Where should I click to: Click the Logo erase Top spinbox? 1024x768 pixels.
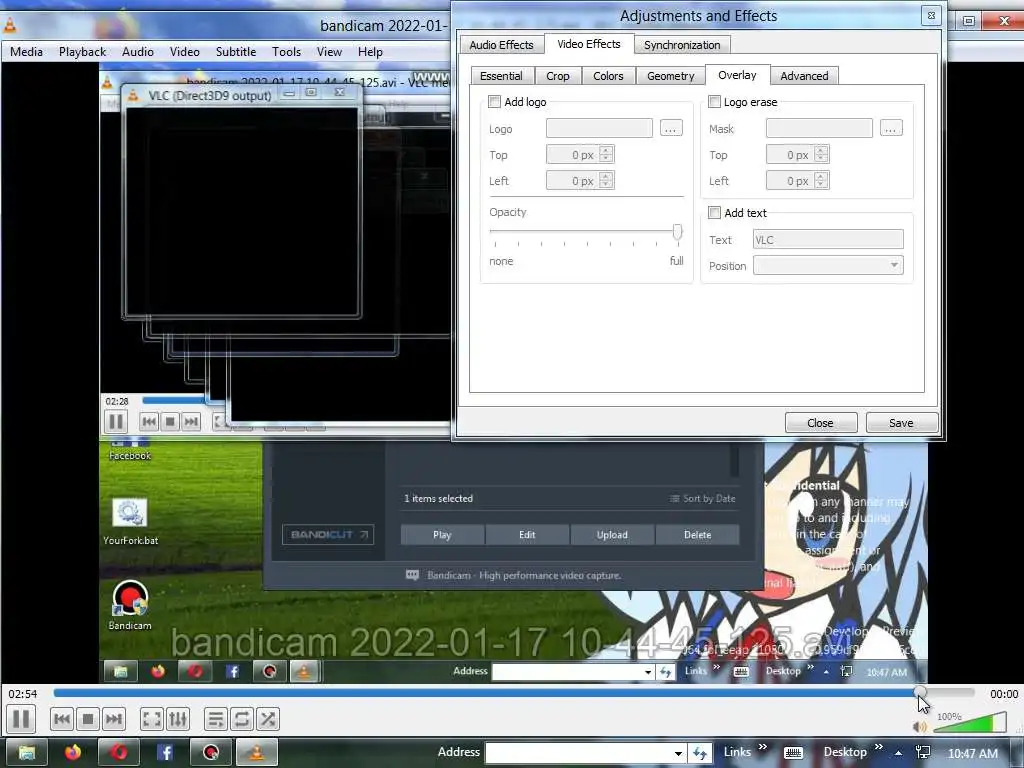(797, 154)
